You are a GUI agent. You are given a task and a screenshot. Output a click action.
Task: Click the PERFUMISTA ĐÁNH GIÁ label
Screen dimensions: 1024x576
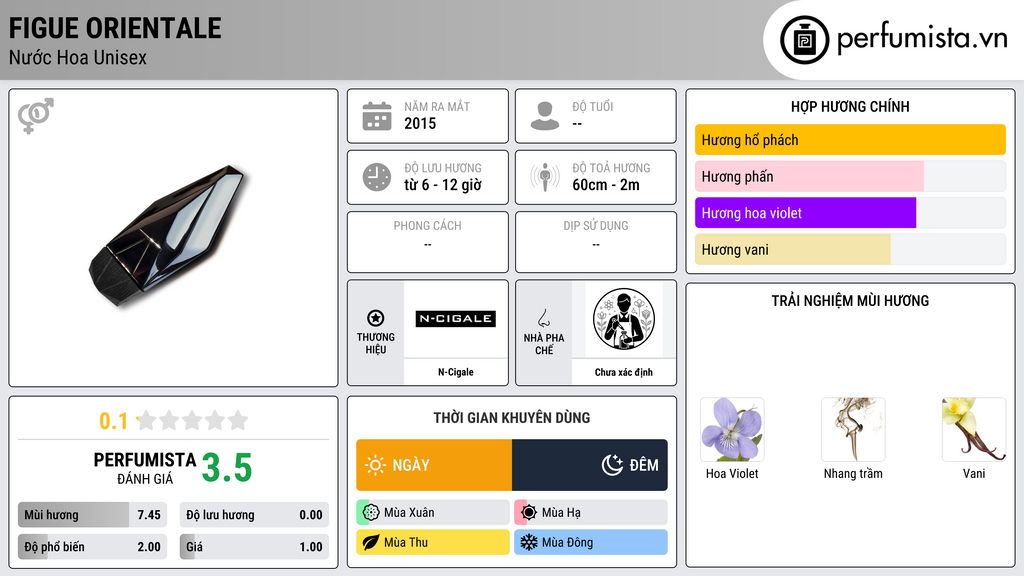tap(145, 468)
